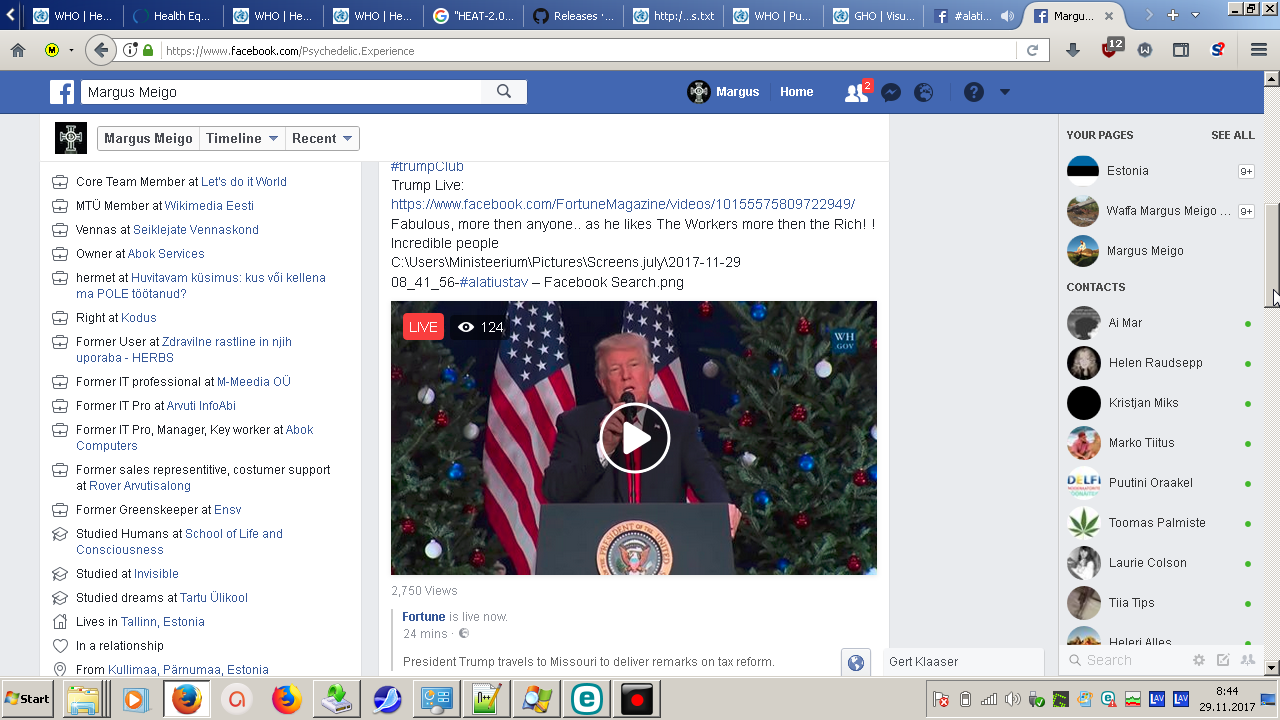Mute the #alati Facebook tab audio
This screenshot has height=720, width=1280.
pos(1007,16)
